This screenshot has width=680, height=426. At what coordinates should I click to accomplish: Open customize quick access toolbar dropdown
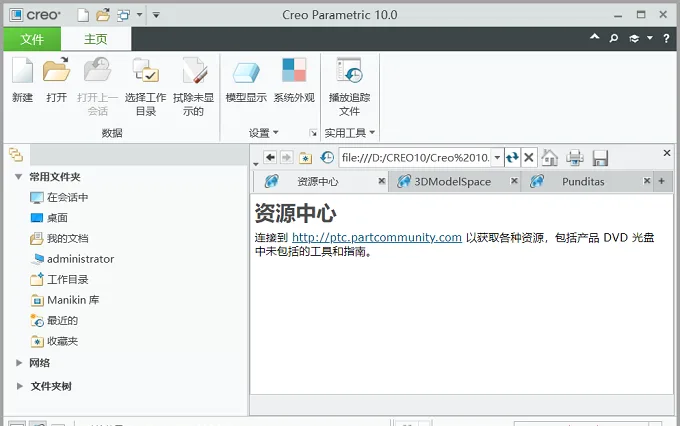(x=156, y=15)
